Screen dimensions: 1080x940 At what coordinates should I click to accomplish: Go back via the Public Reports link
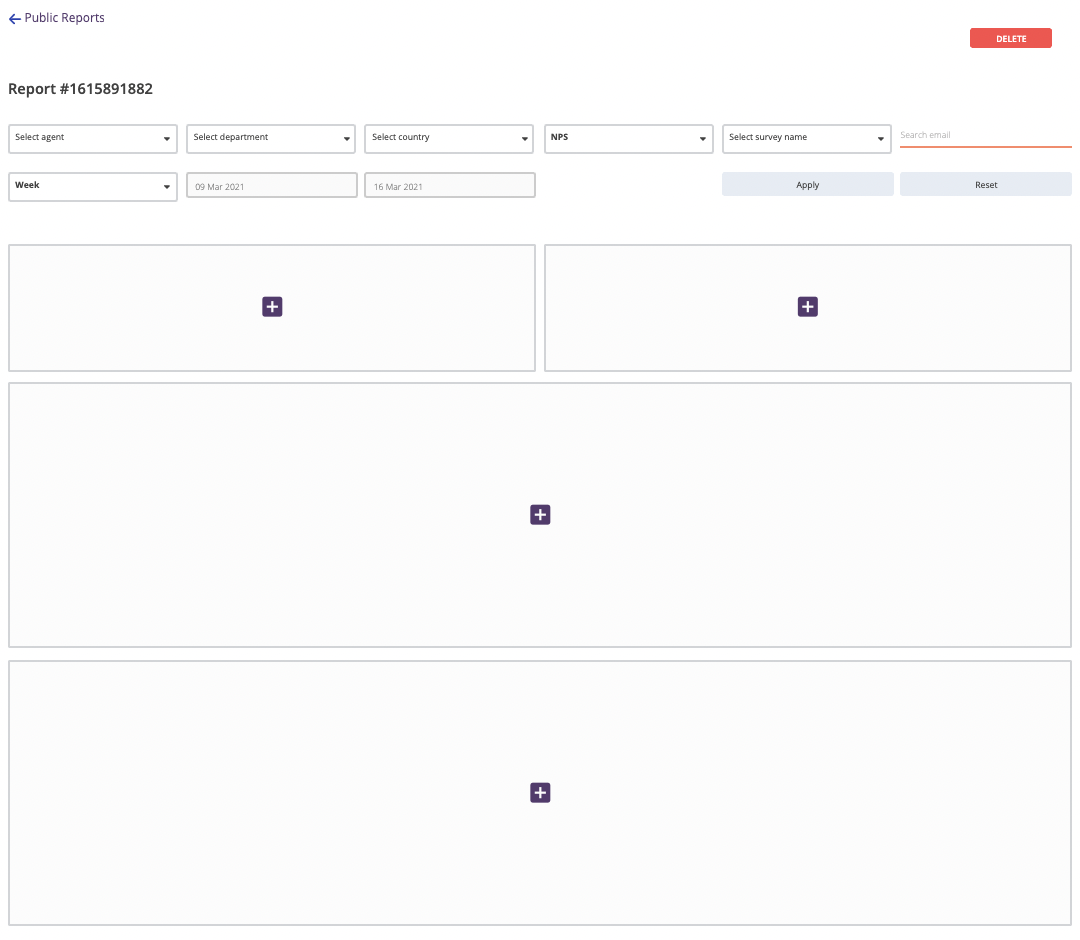(64, 18)
